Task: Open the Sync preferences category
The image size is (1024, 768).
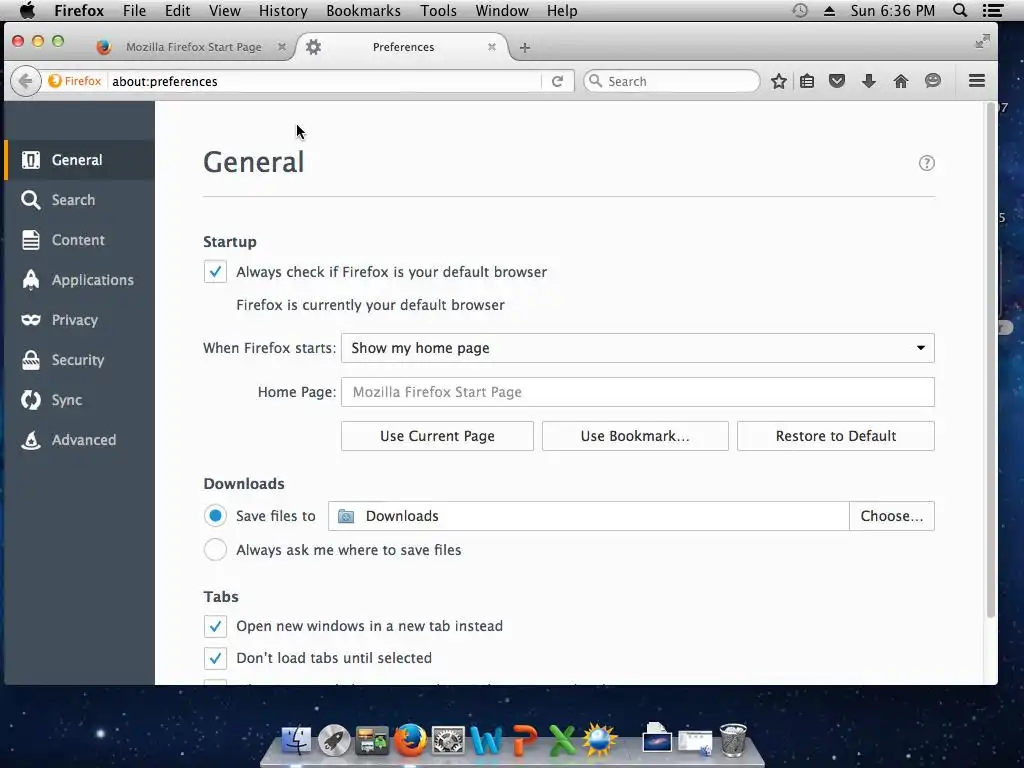Action: coord(79,400)
